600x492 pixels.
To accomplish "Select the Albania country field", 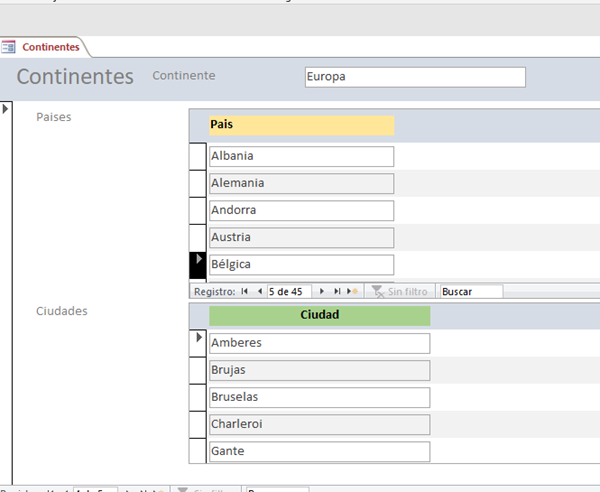I will pos(302,156).
